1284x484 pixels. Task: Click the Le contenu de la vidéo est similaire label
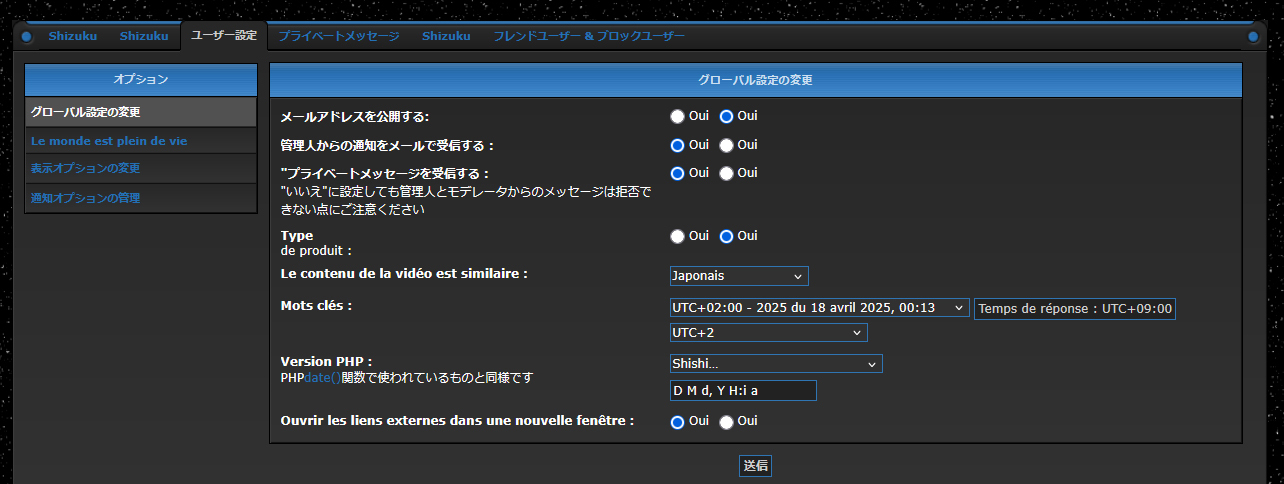point(404,273)
